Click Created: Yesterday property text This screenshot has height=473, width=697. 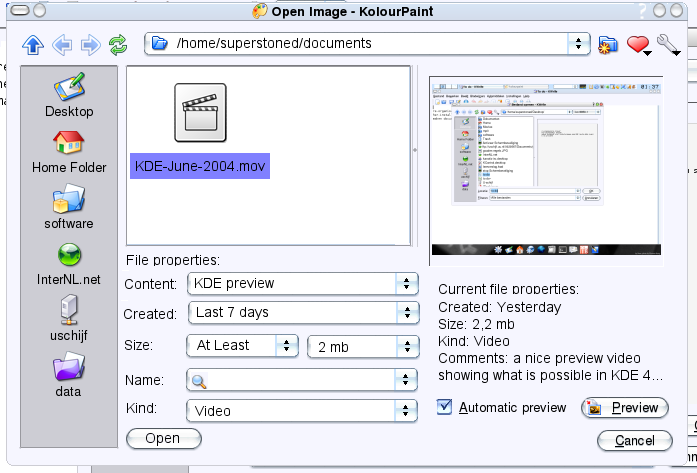point(500,307)
